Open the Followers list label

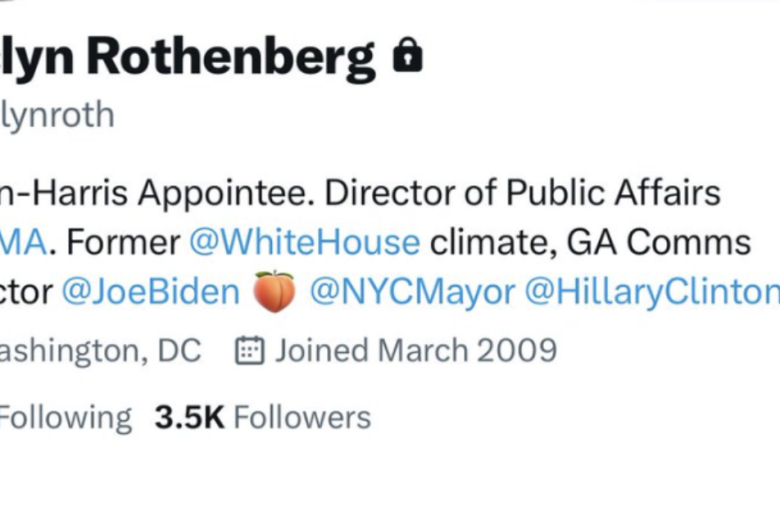[x=302, y=417]
